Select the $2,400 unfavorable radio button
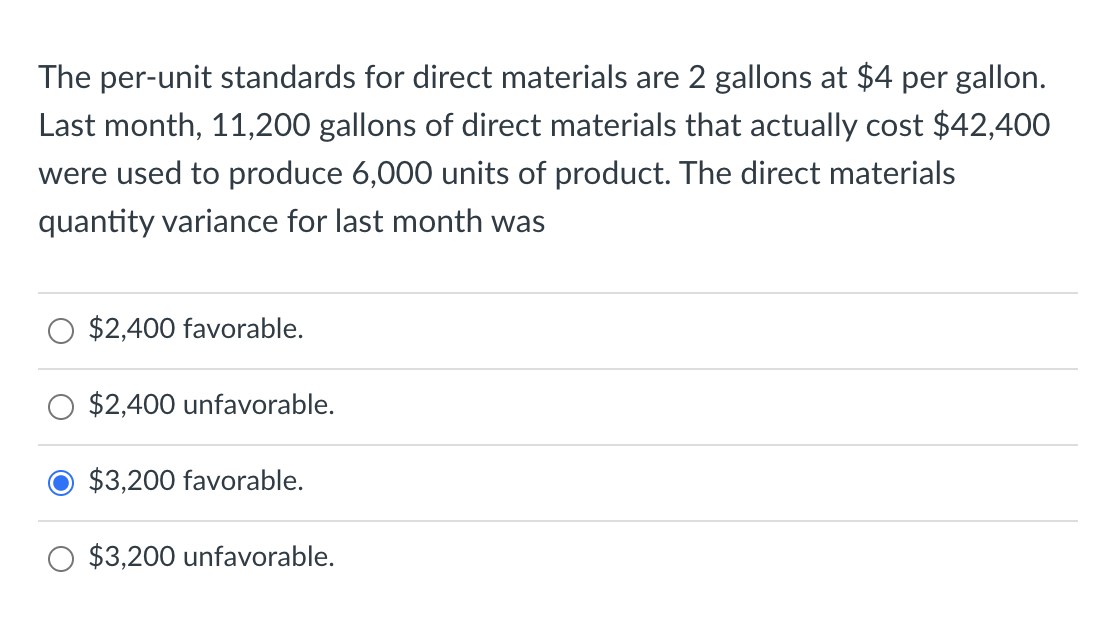 (x=60, y=406)
